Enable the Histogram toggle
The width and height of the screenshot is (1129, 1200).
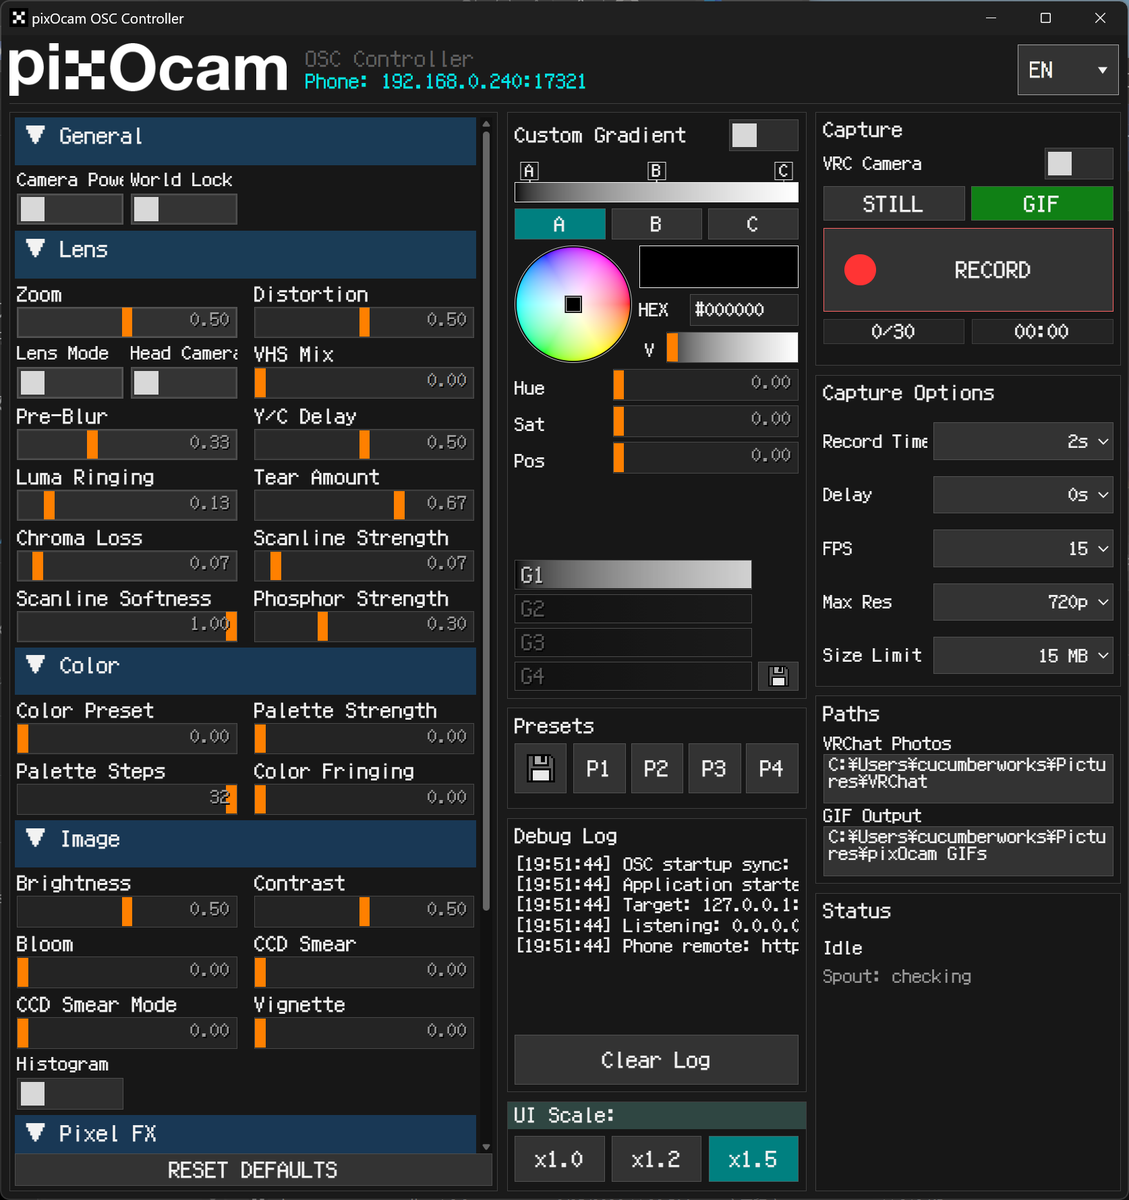click(69, 1093)
